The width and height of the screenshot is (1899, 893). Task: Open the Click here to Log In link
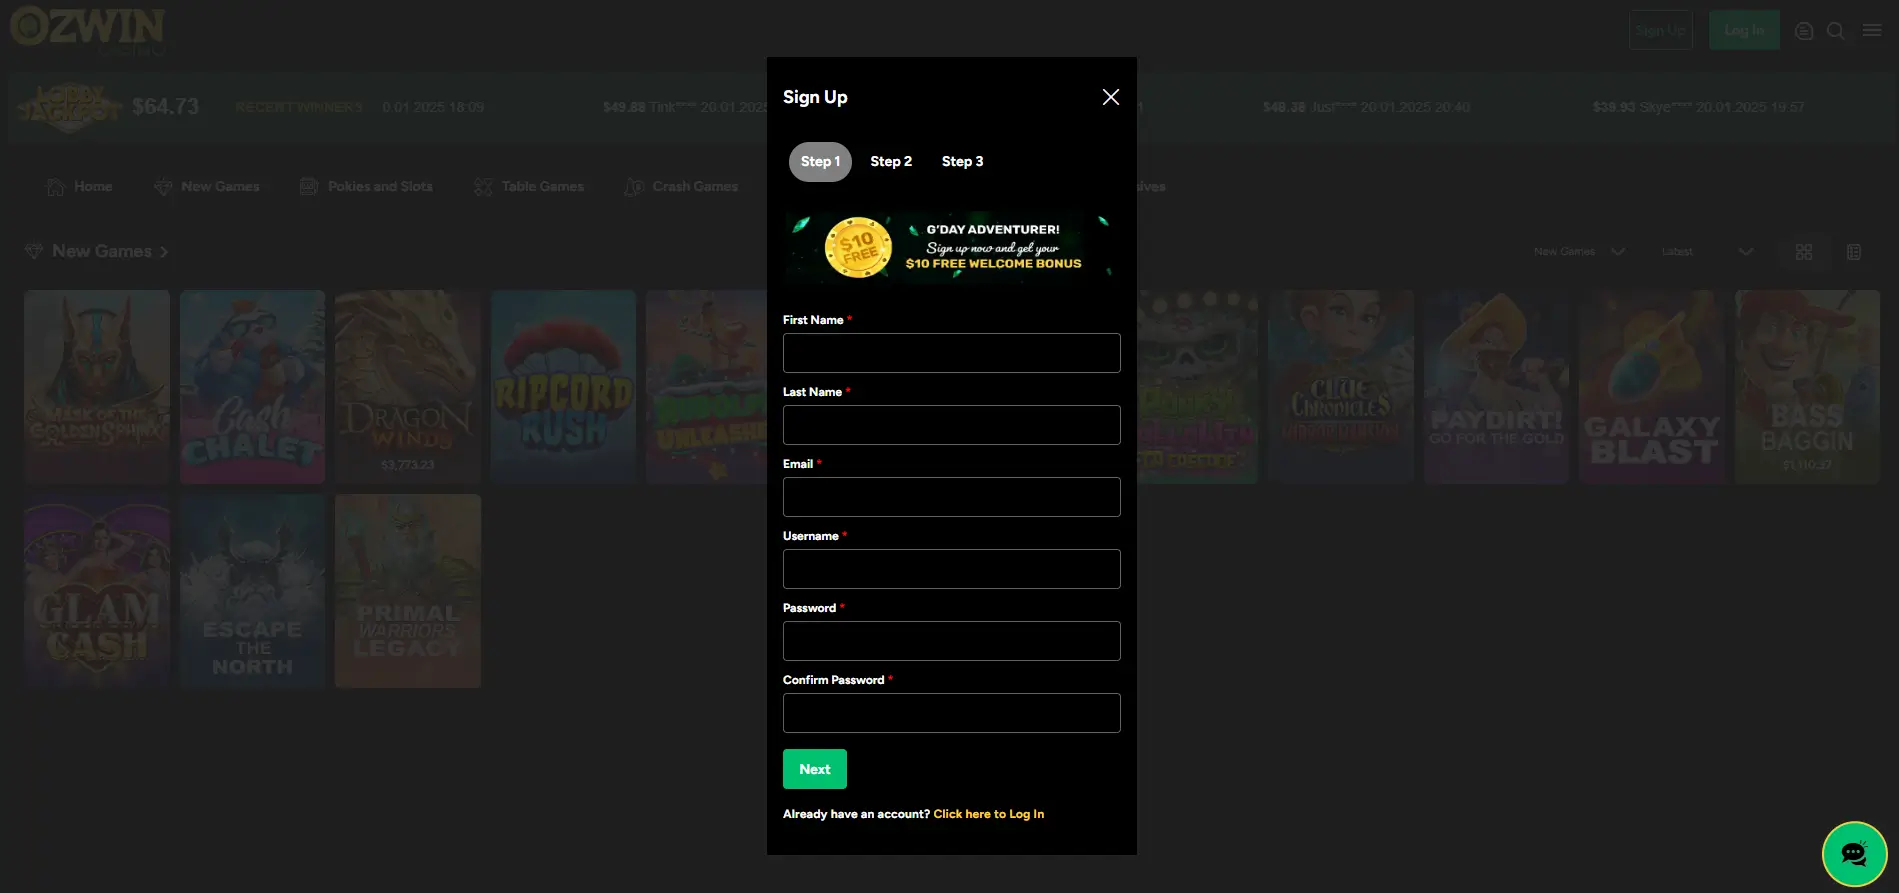988,814
